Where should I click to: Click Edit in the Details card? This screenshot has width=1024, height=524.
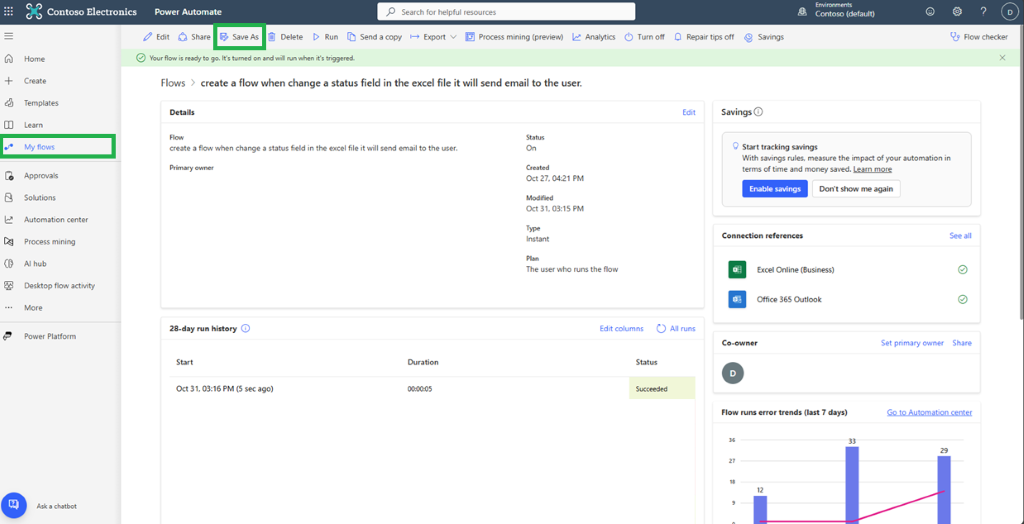pyautogui.click(x=689, y=112)
